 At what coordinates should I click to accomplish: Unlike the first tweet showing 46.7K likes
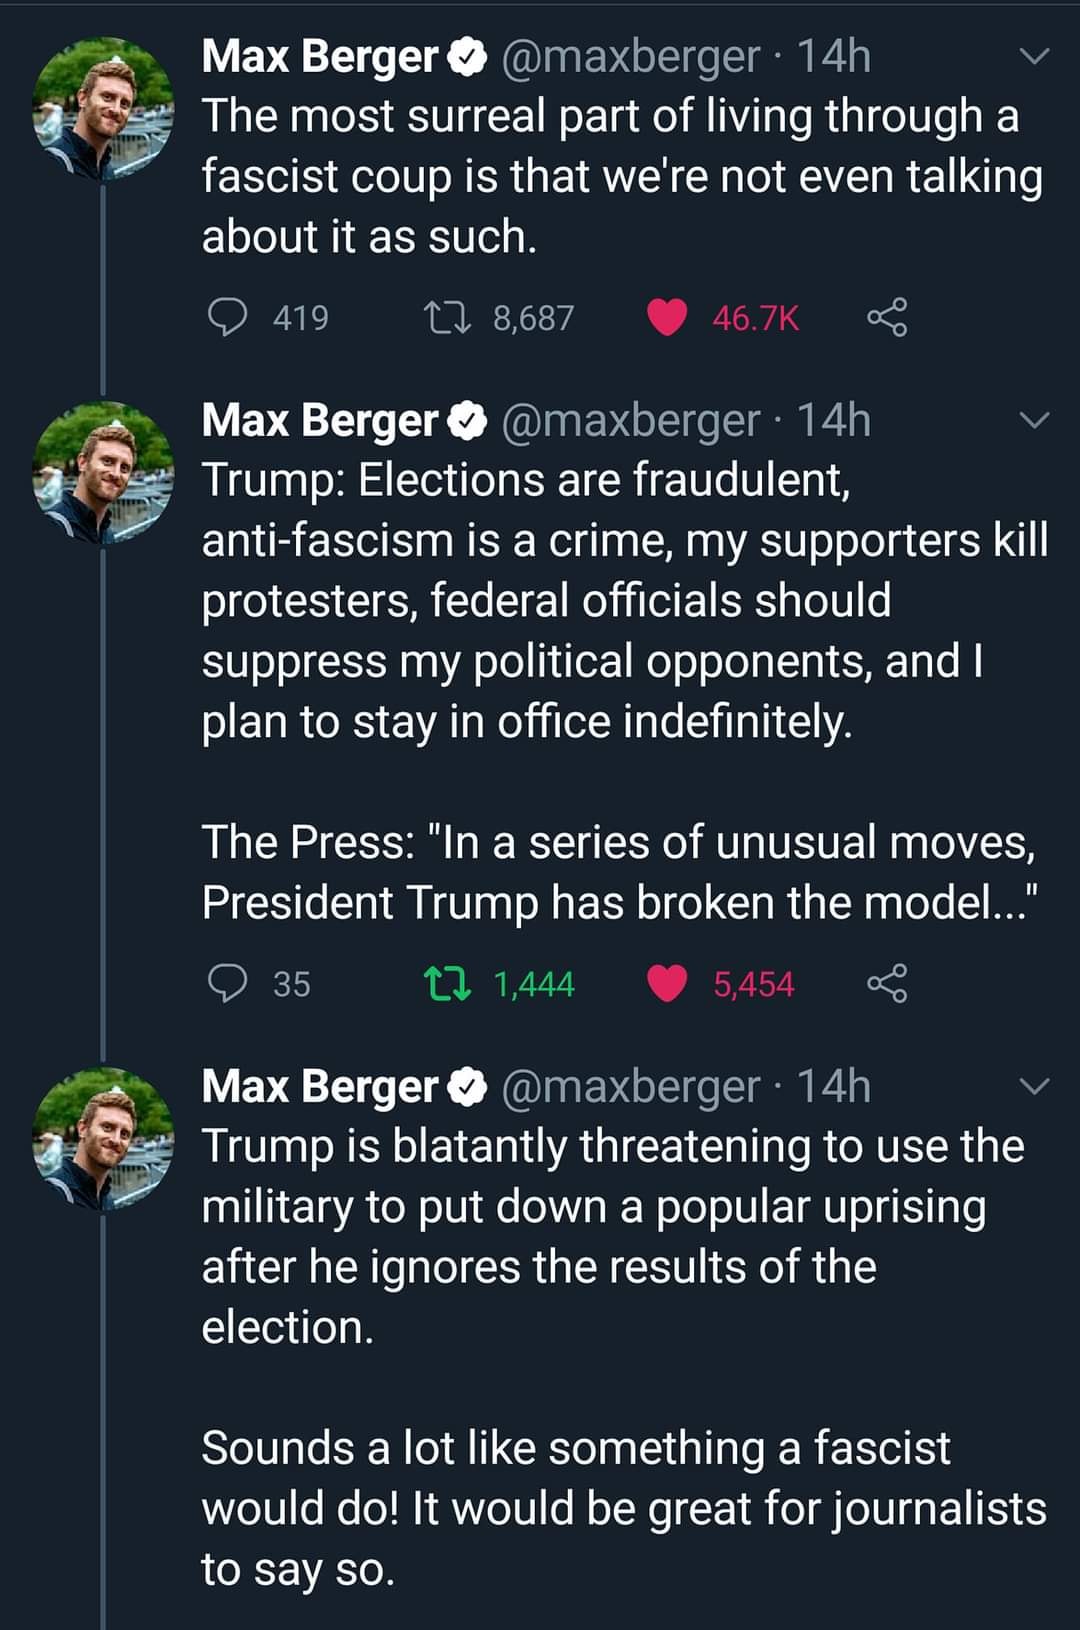670,318
